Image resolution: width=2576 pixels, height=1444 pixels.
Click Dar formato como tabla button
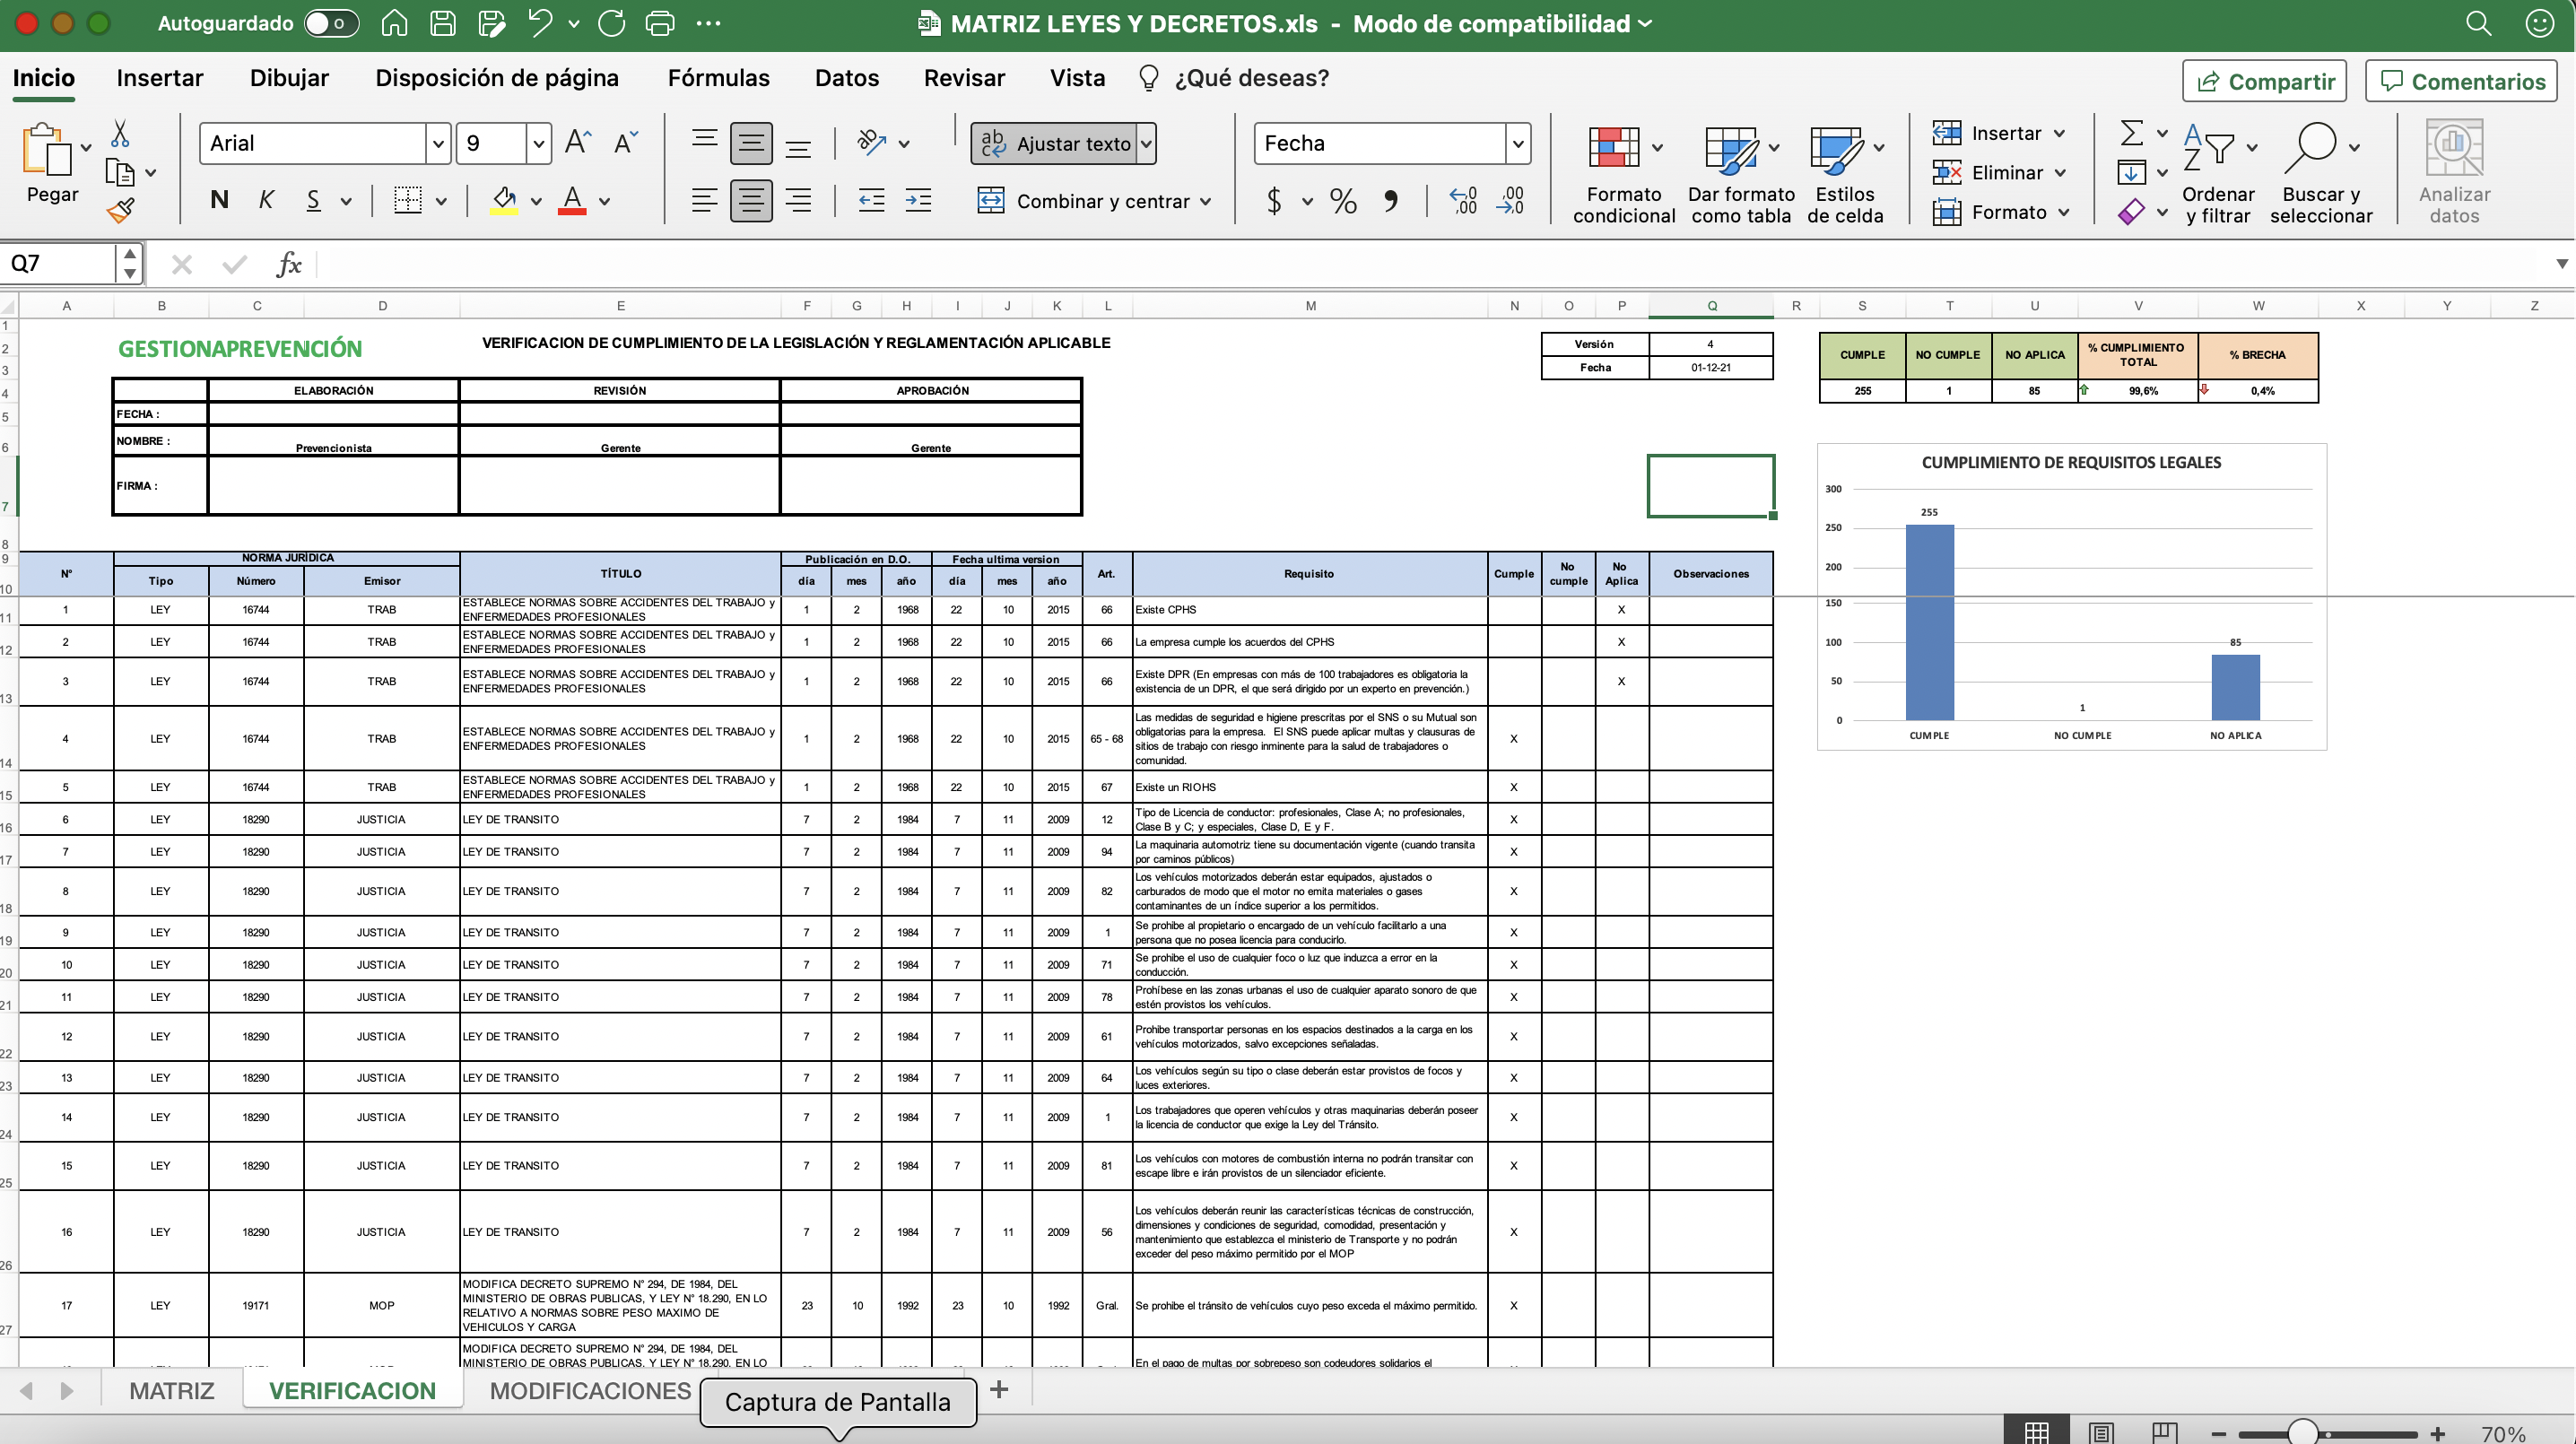pos(1740,172)
